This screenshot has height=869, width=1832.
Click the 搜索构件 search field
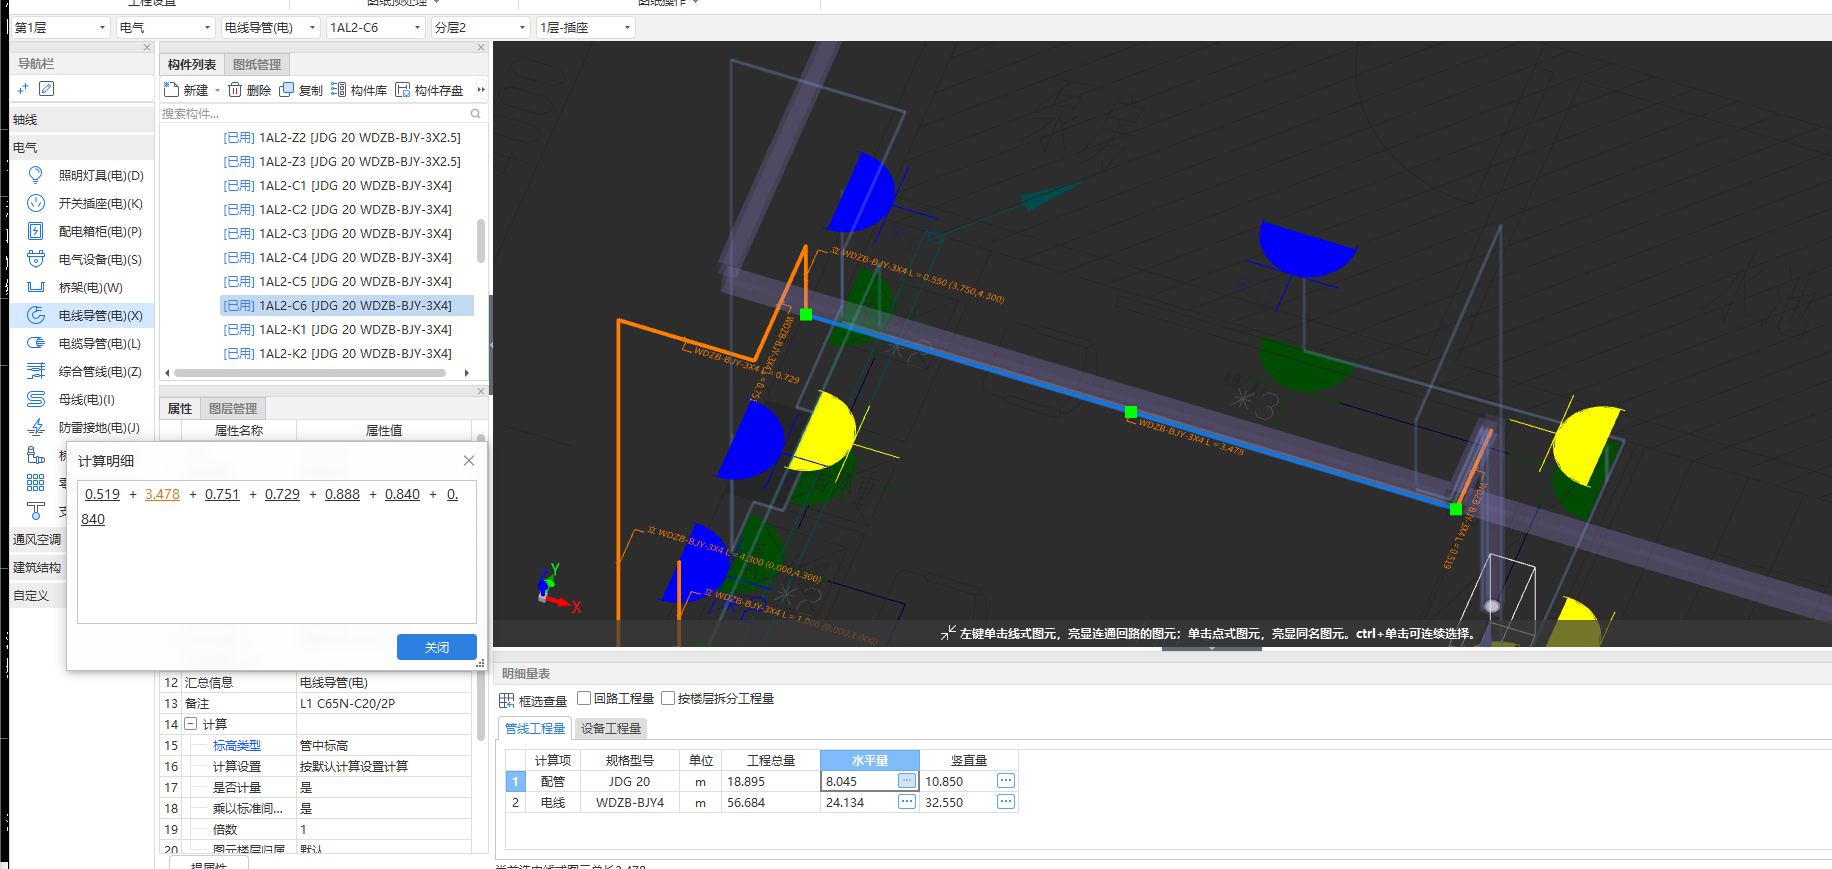(x=322, y=113)
